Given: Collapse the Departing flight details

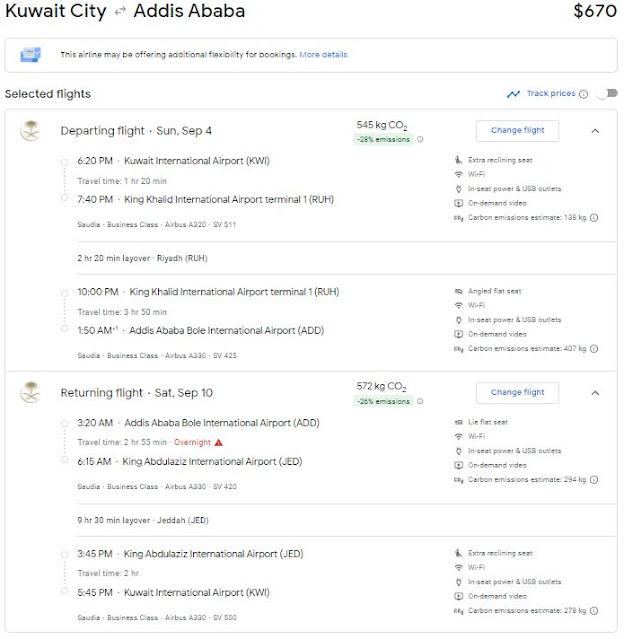Looking at the screenshot, I should click(x=595, y=131).
